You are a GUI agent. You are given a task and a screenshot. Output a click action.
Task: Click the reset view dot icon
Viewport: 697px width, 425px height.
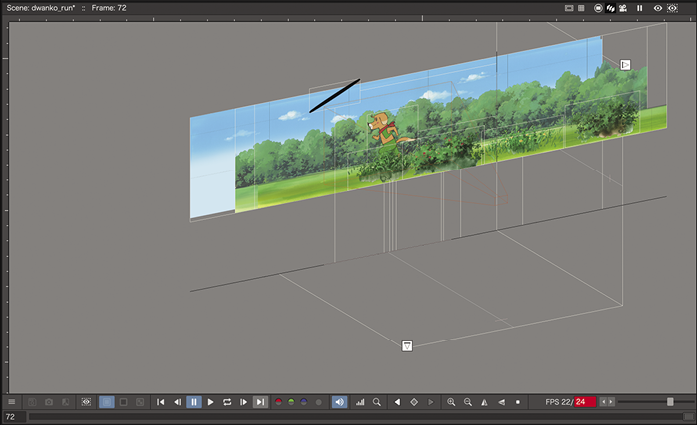tap(518, 402)
